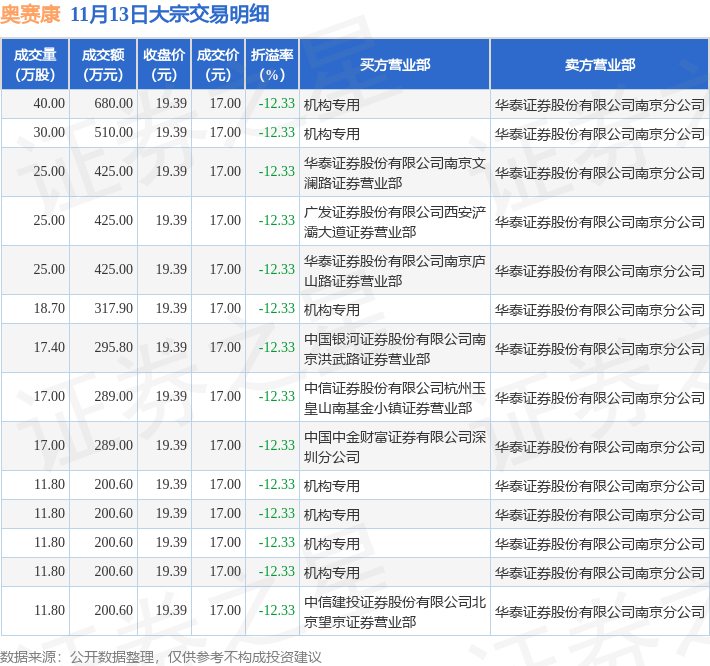The height and width of the screenshot is (666, 710).
Task: Click the 成交量(万股) column header
Action: (34, 65)
